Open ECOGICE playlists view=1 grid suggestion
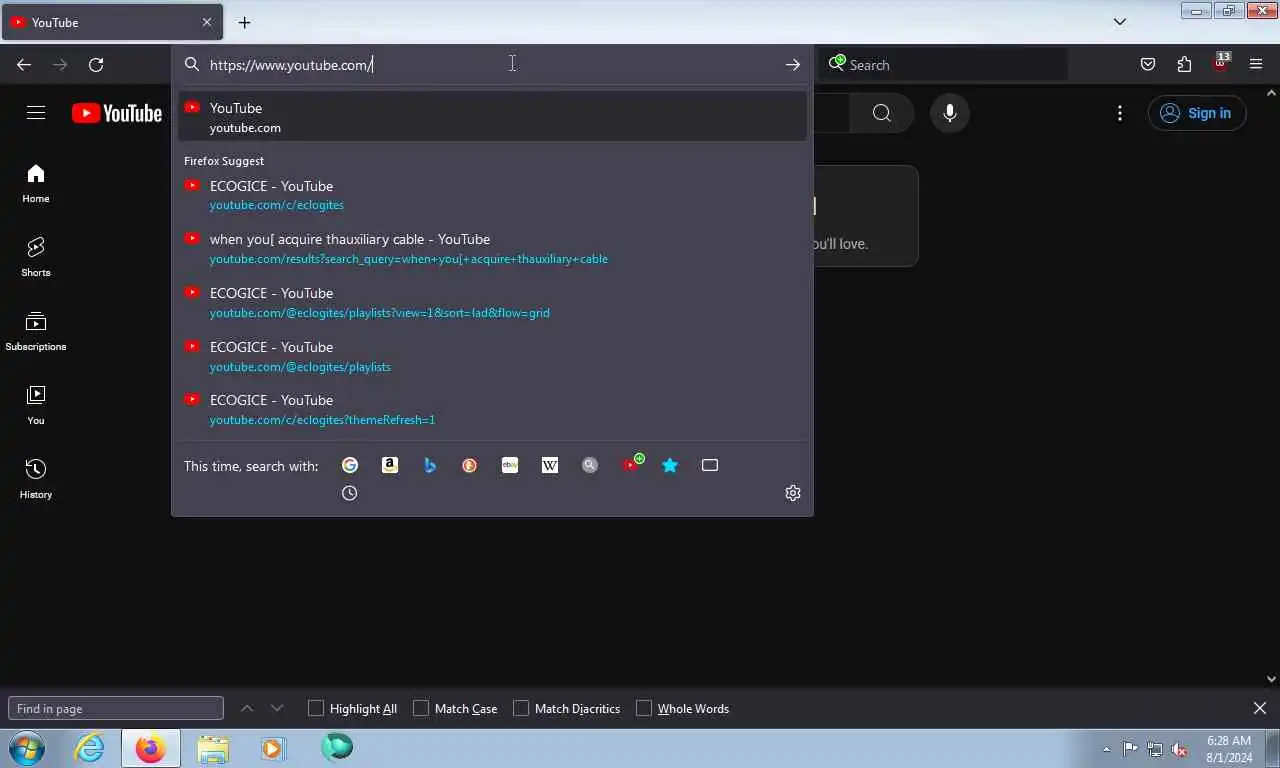Screen dimensions: 1280x768 tap(492, 302)
